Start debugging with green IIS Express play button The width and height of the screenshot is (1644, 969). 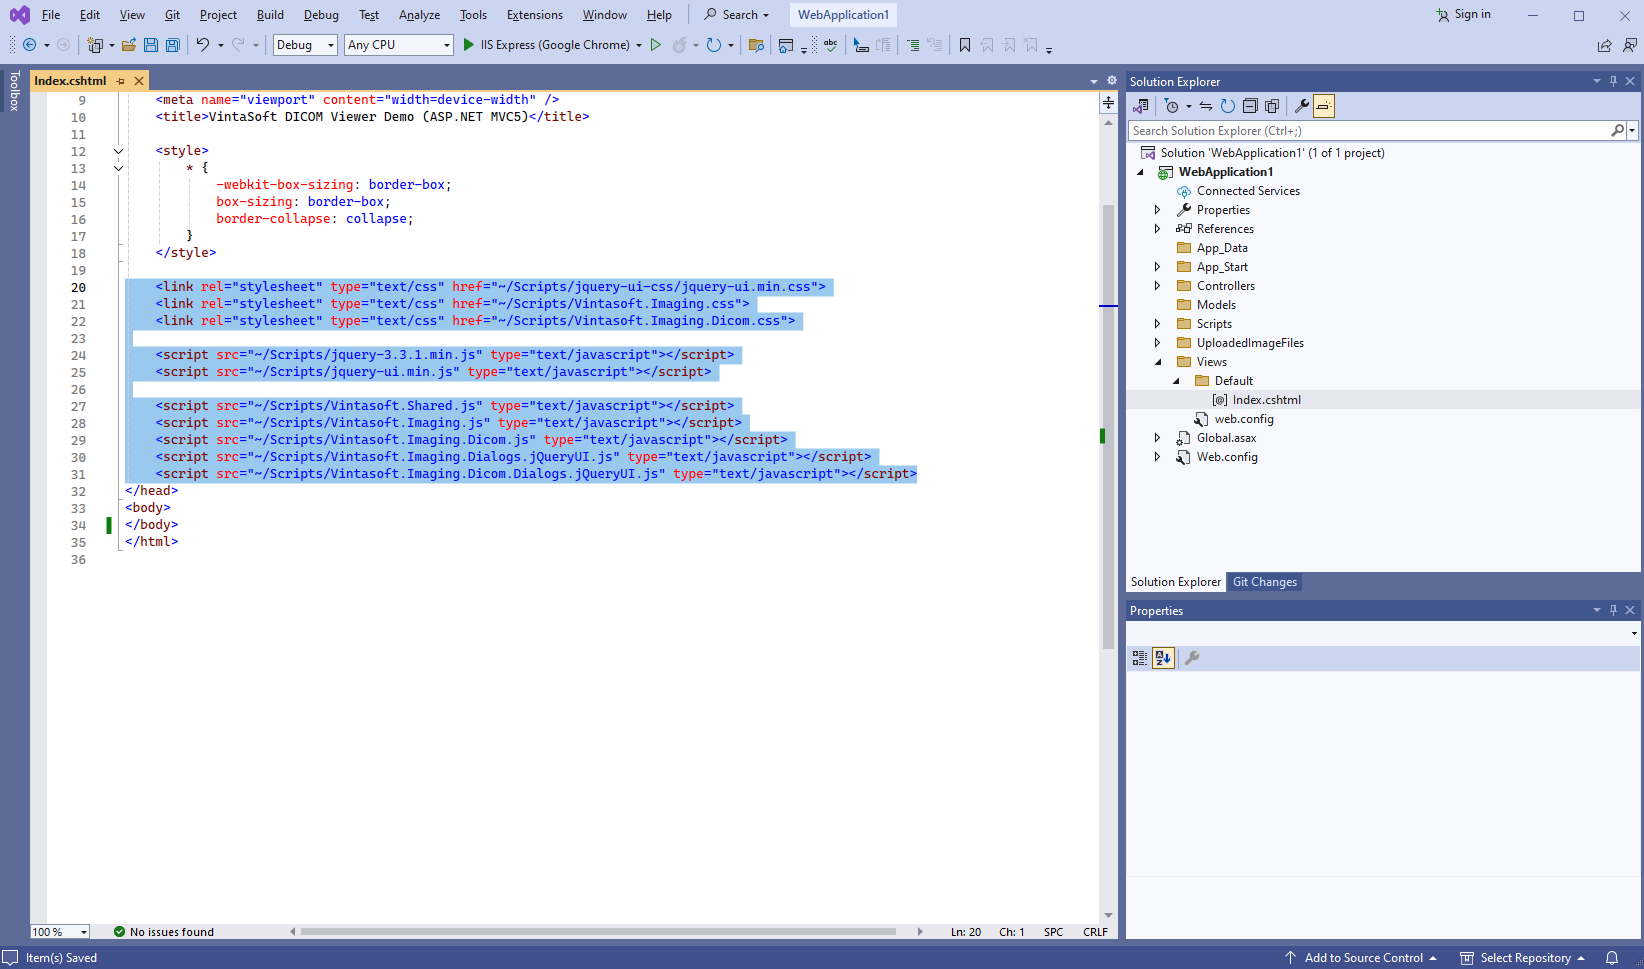[x=468, y=45]
